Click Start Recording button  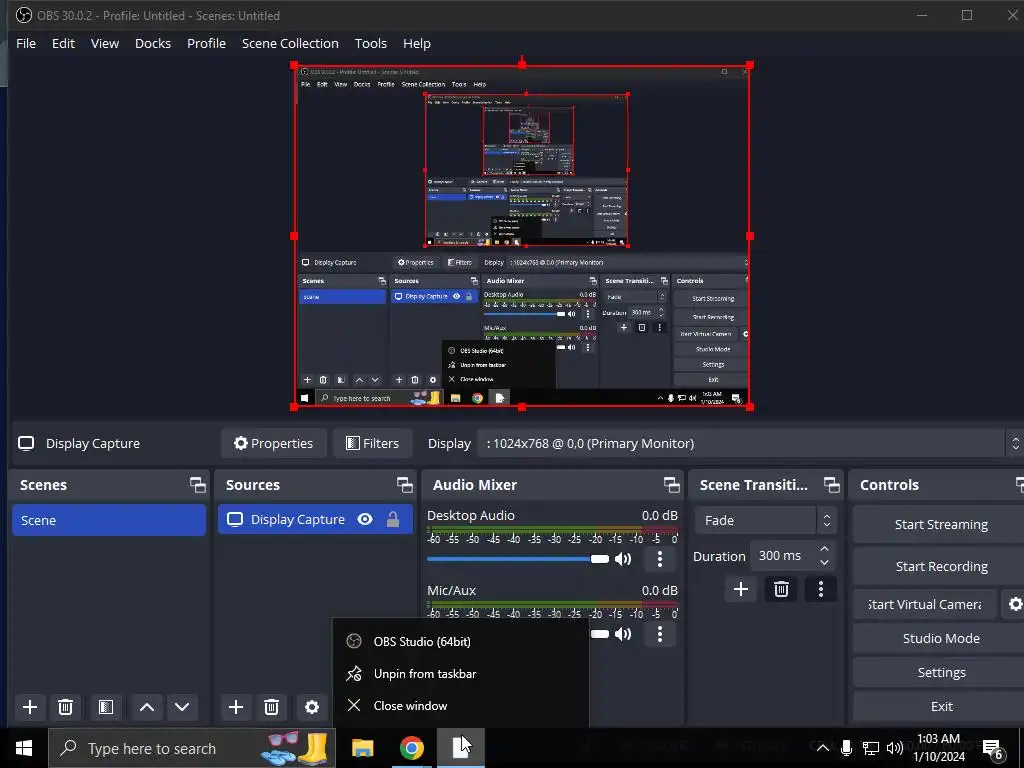940,566
